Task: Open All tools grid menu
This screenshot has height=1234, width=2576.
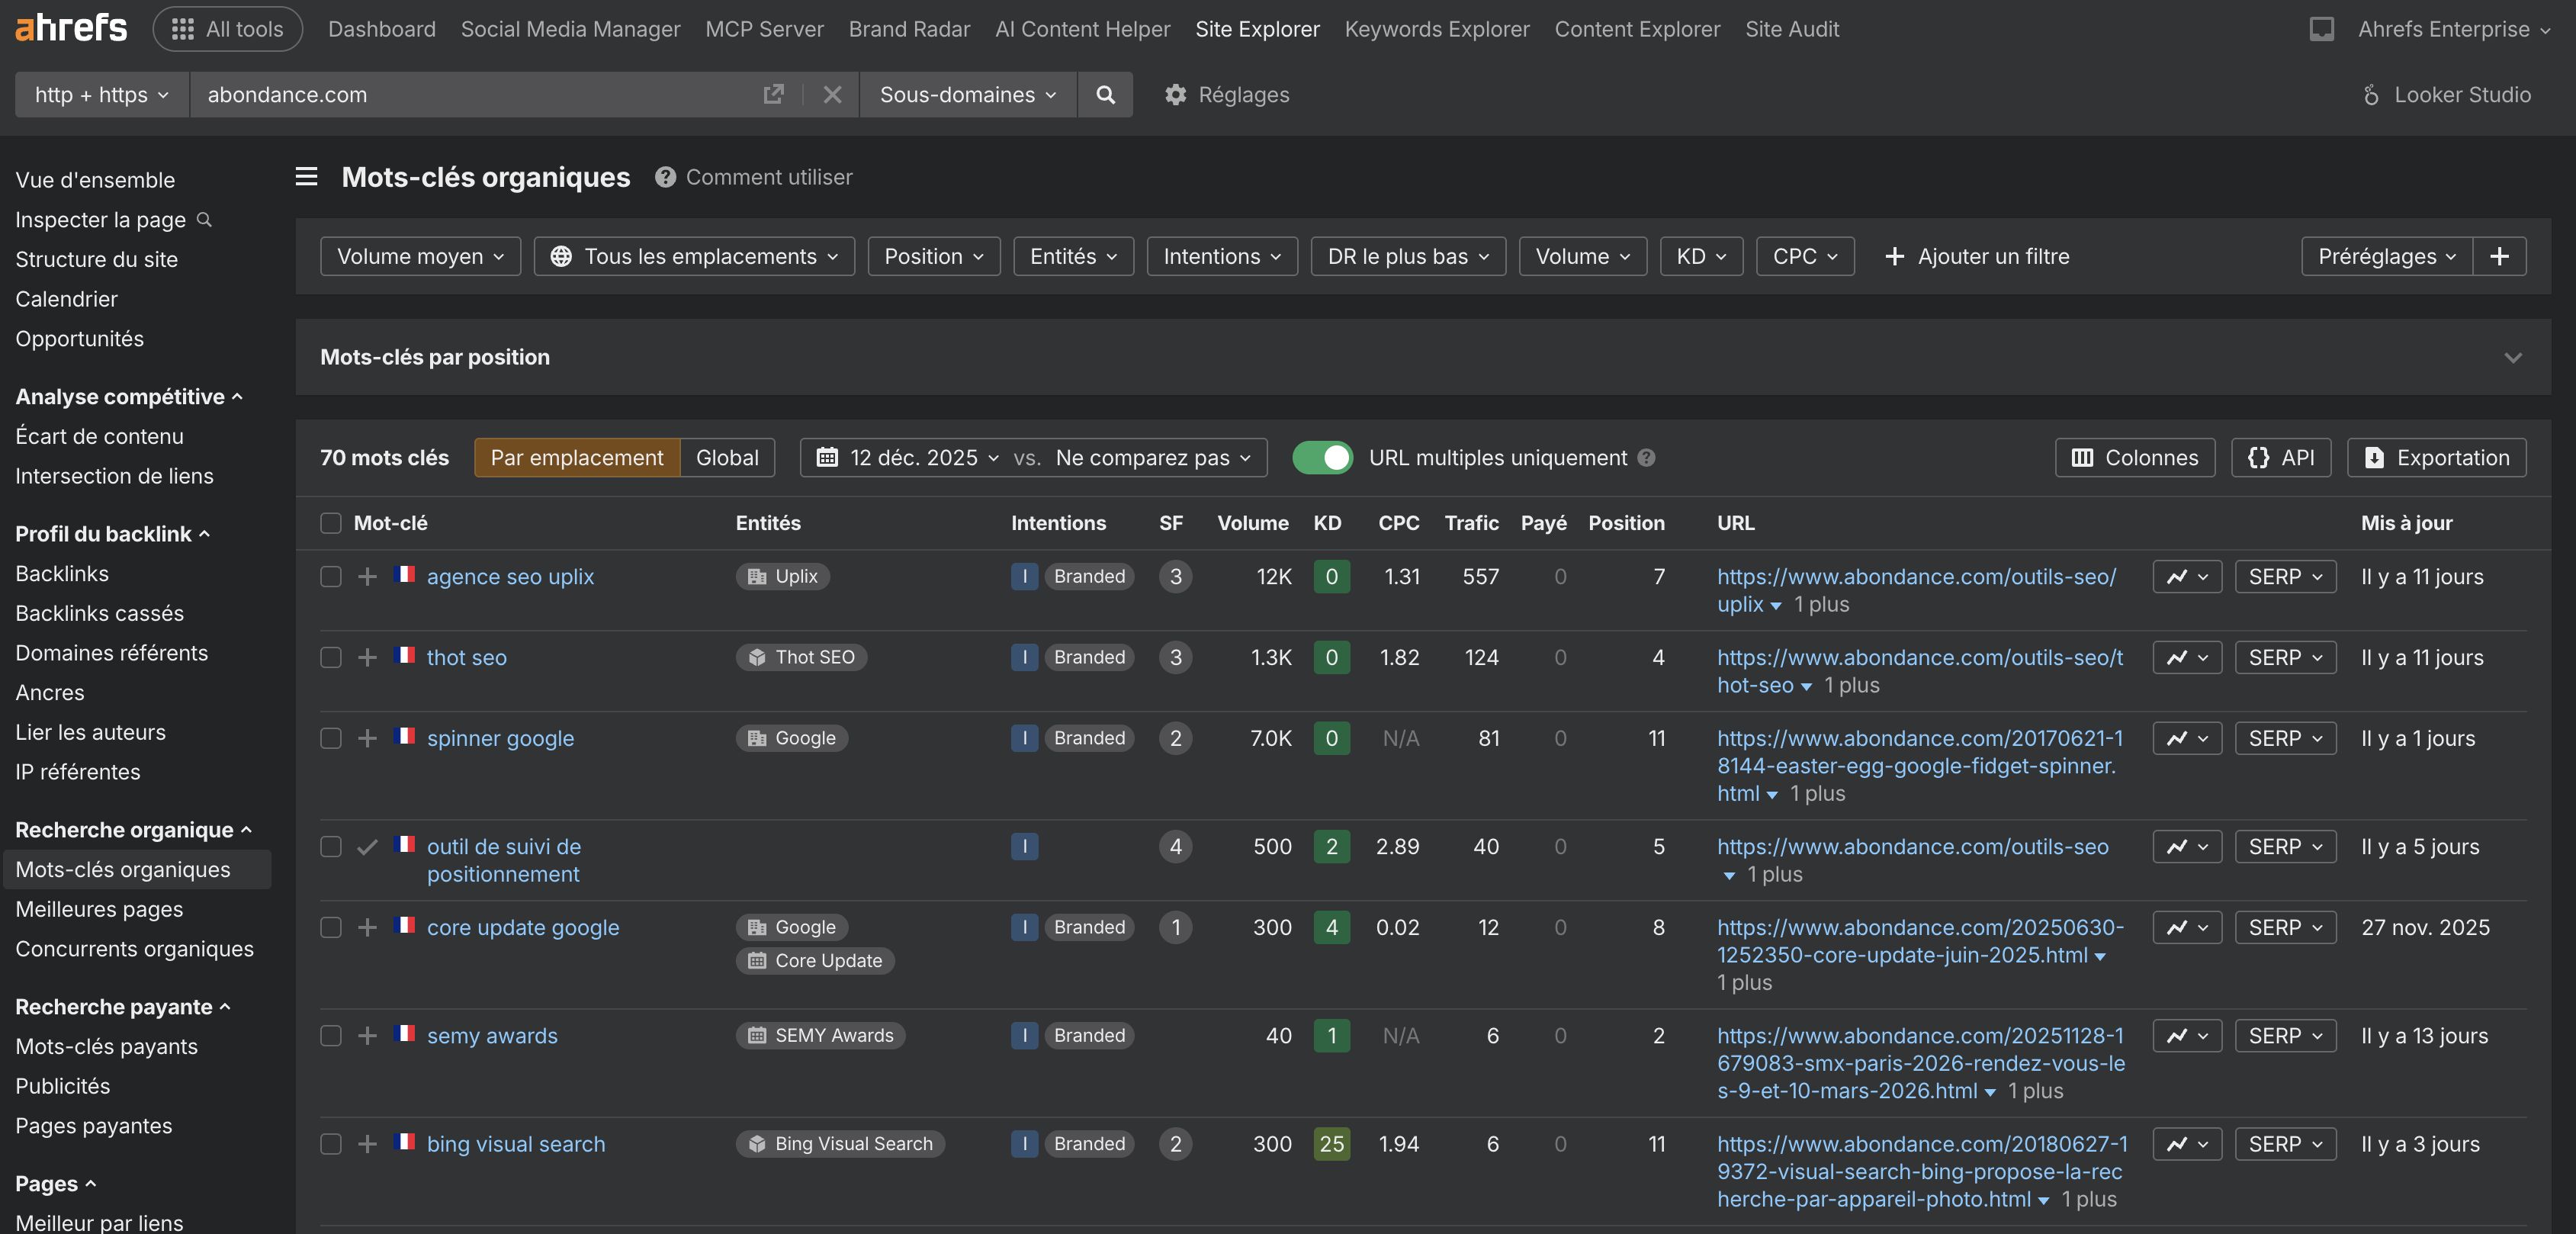Action: click(x=227, y=28)
